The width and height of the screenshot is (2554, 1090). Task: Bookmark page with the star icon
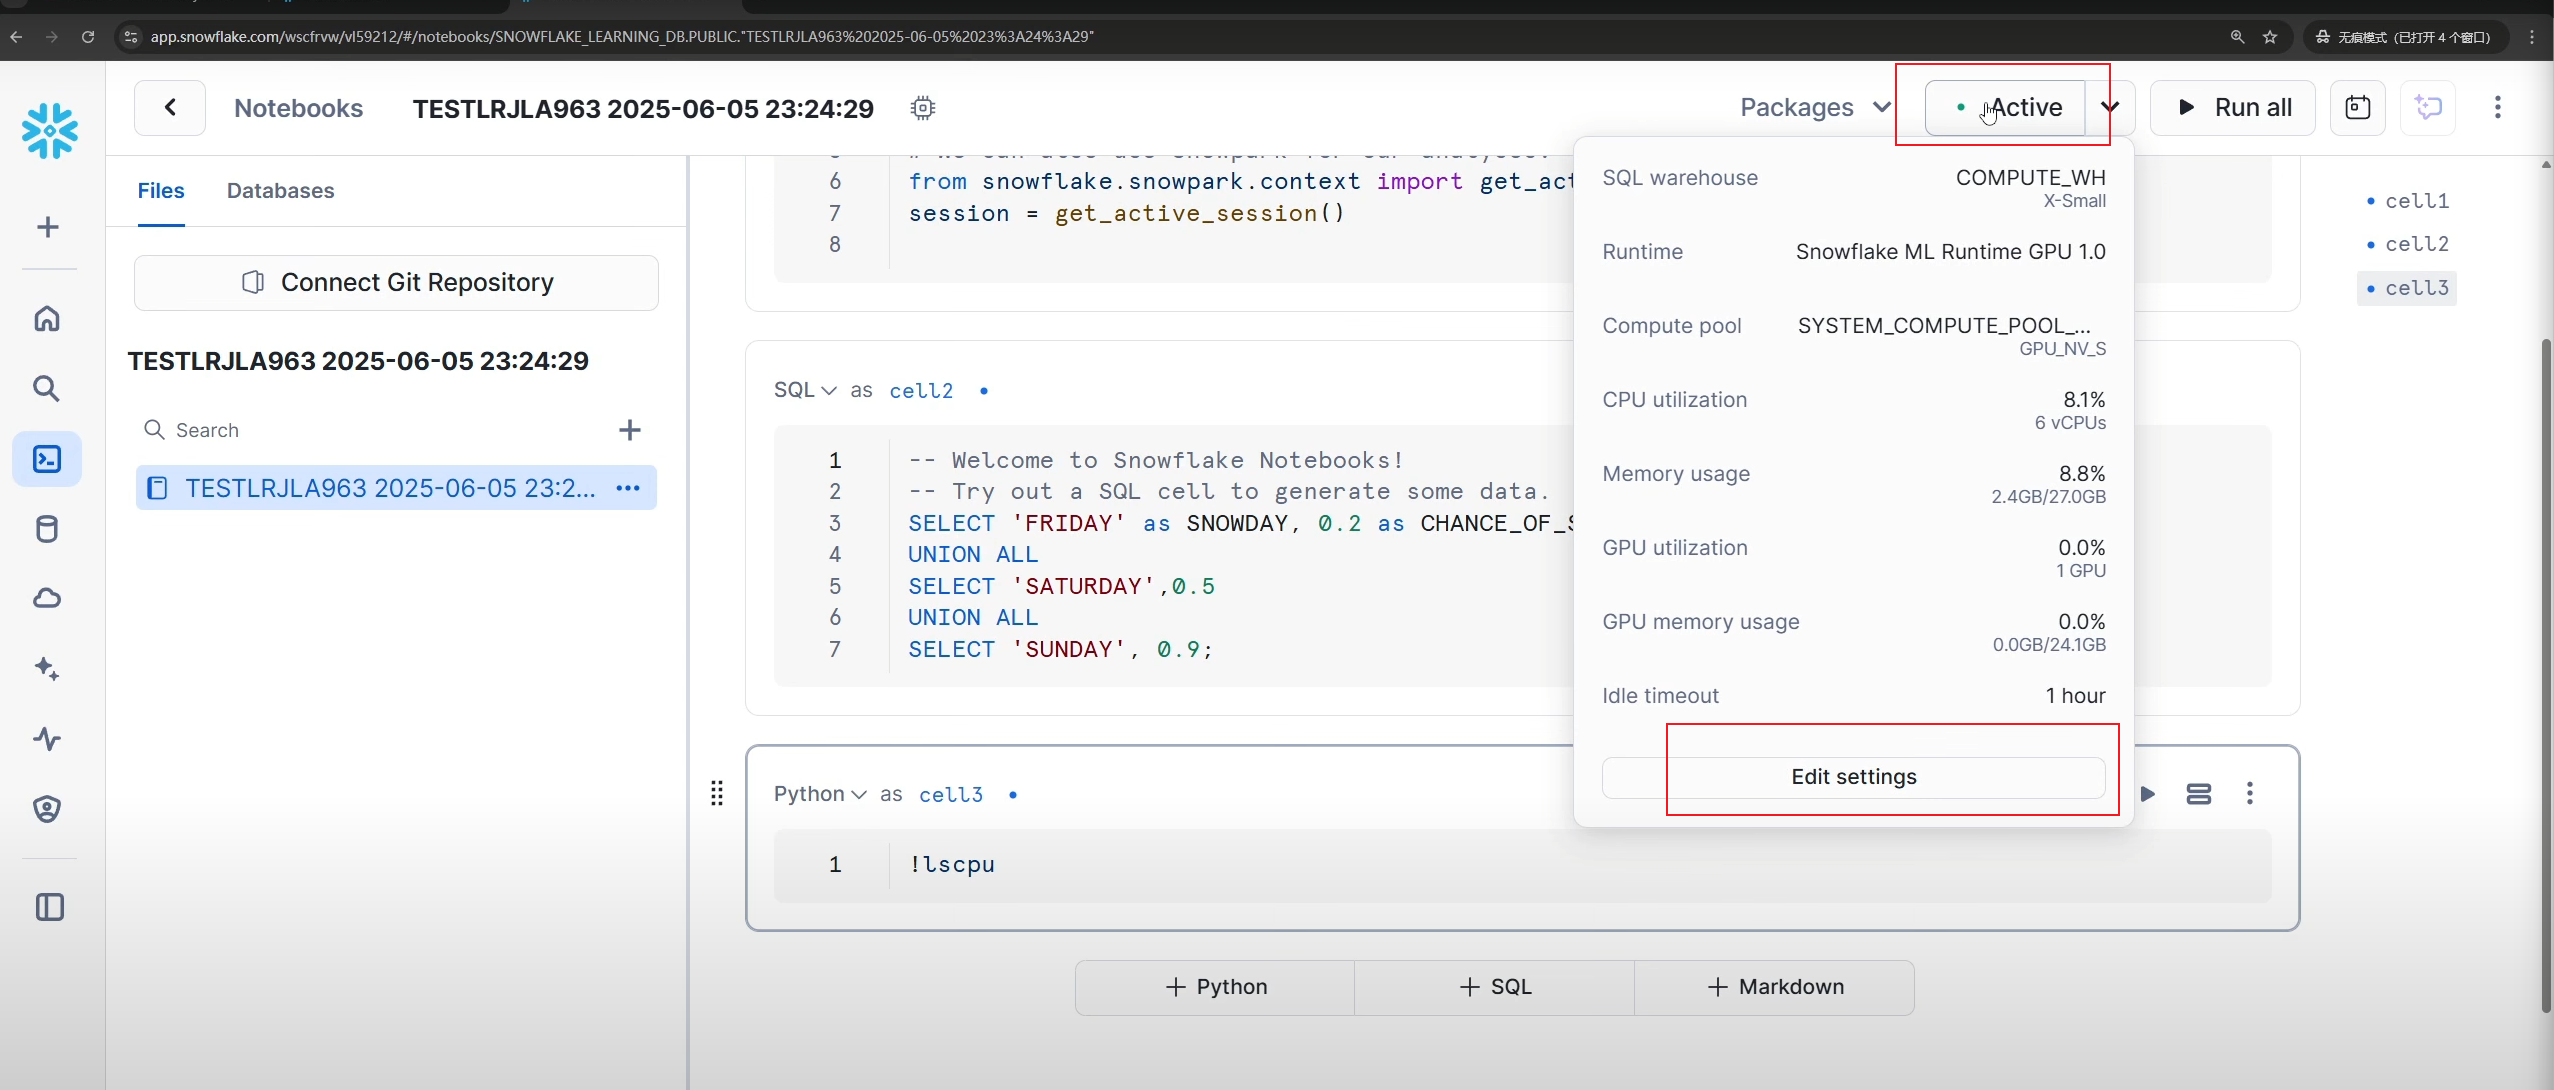point(2270,37)
